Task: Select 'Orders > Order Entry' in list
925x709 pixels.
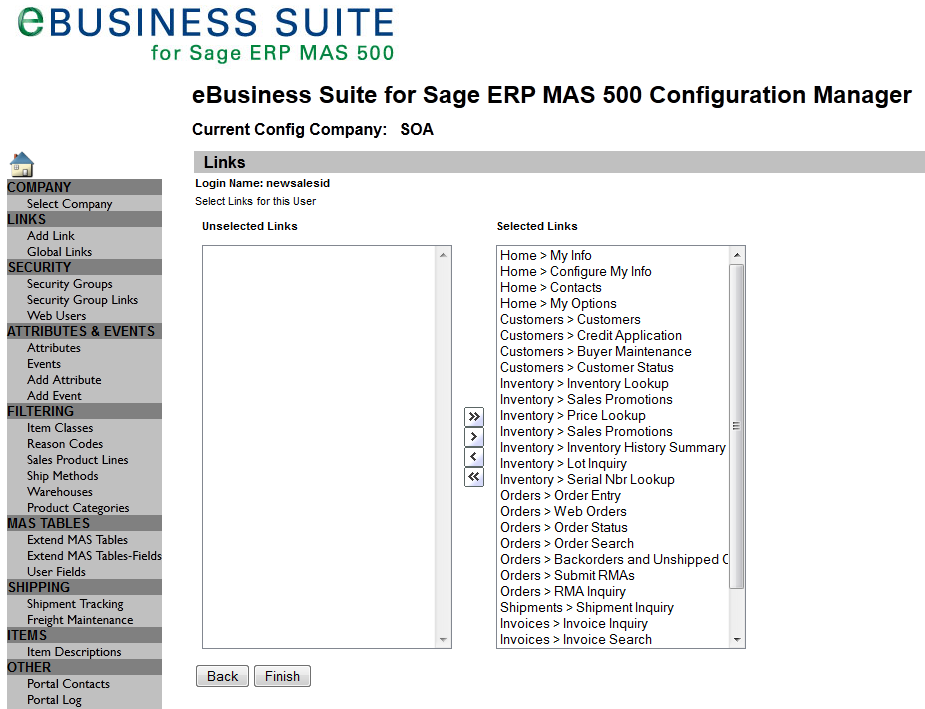Action: (560, 496)
